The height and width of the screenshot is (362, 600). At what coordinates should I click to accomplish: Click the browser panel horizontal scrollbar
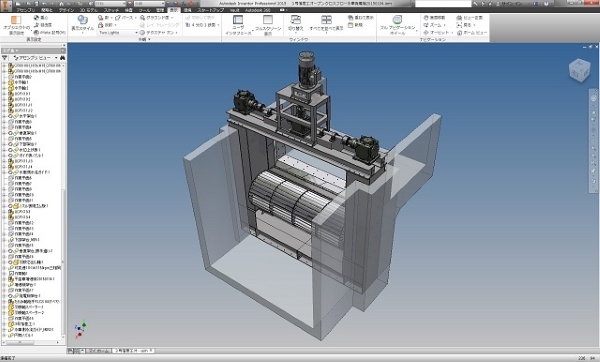click(x=32, y=342)
